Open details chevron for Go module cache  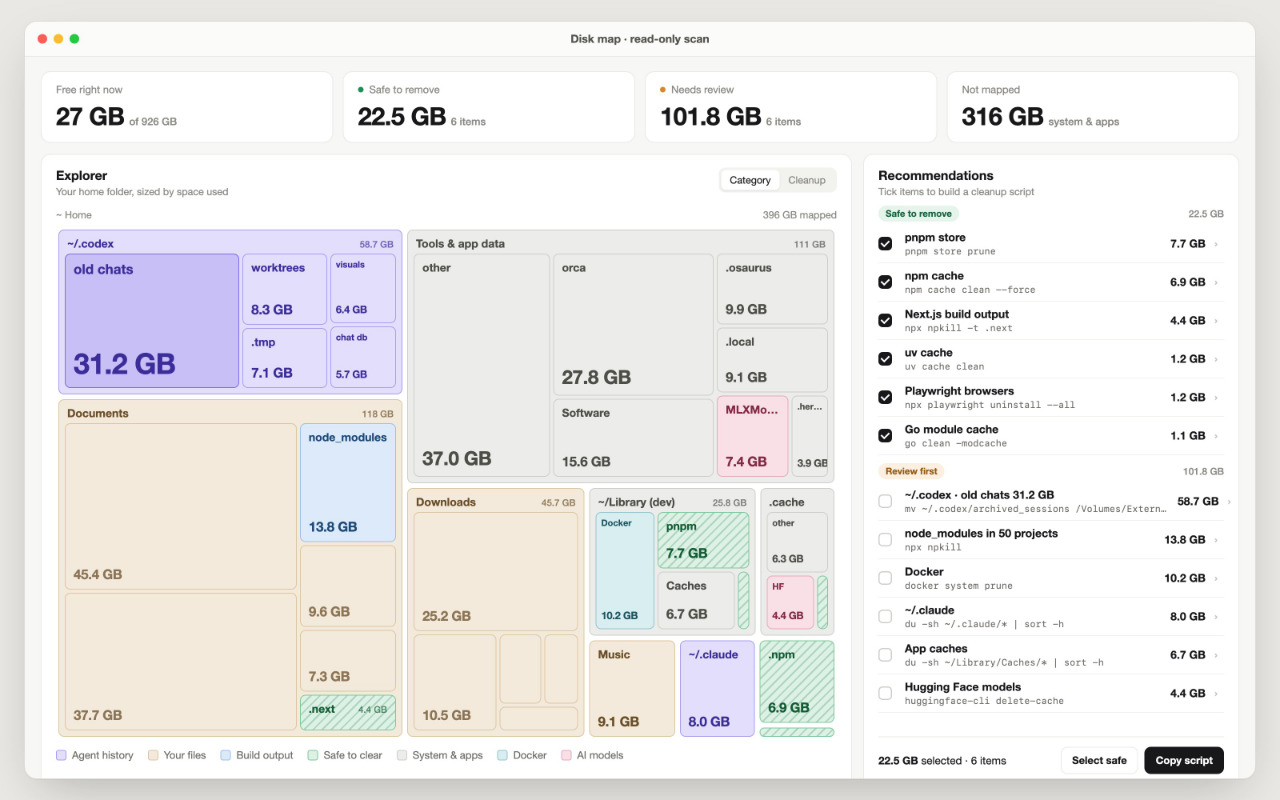pos(1217,436)
